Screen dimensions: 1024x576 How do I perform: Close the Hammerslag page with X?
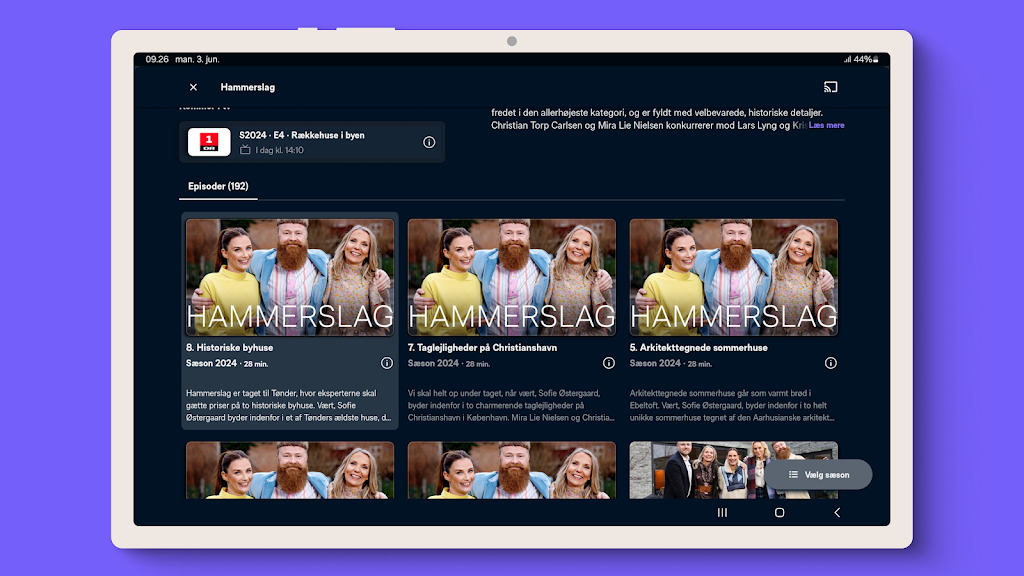[193, 87]
